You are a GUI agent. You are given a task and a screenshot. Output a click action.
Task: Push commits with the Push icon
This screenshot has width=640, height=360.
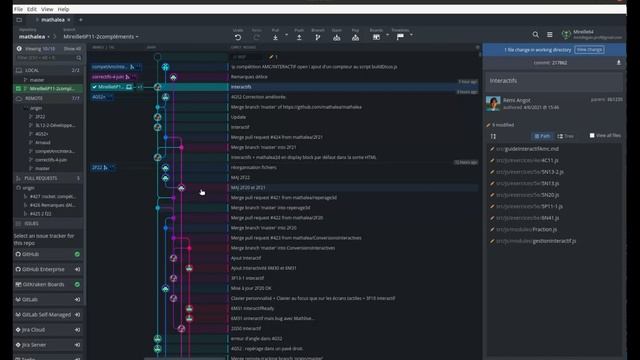pyautogui.click(x=299, y=37)
